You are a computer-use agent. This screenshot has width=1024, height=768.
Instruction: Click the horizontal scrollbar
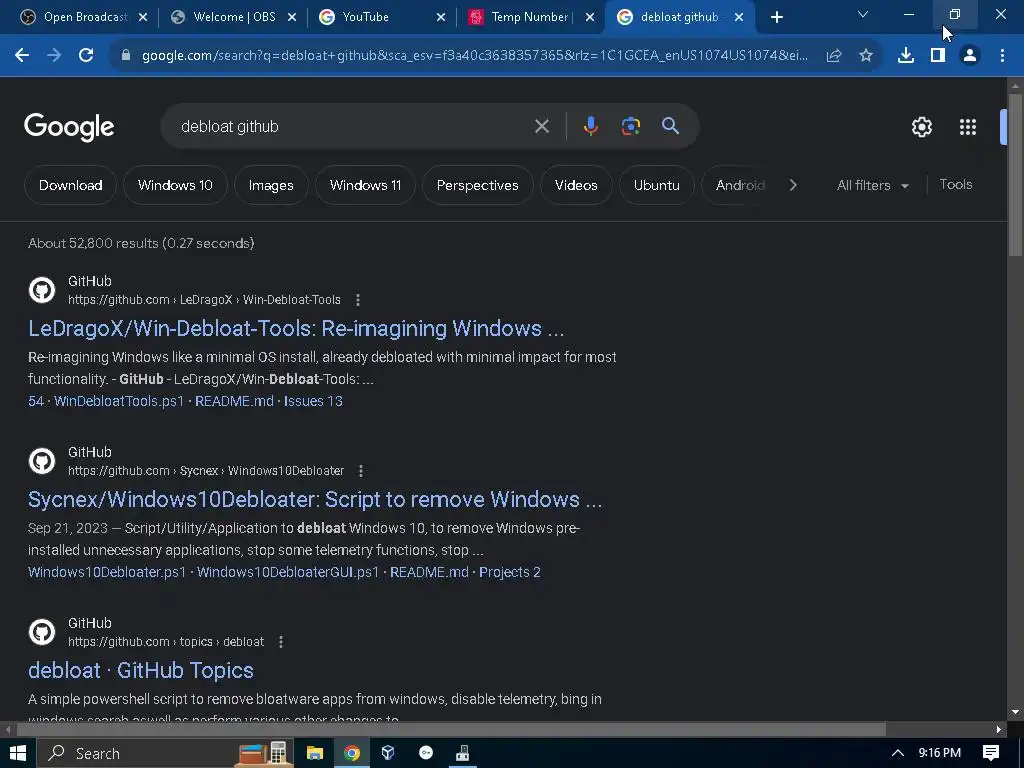pos(451,729)
